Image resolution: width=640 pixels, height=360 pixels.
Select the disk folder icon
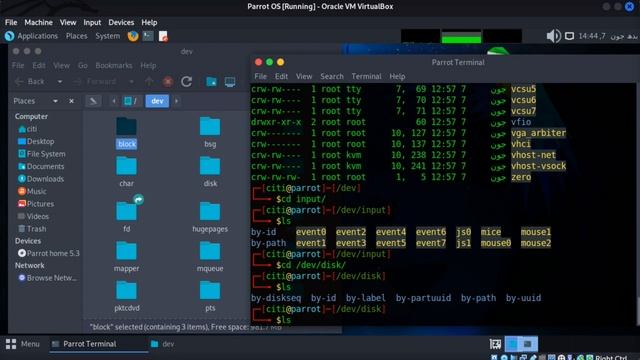click(210, 166)
